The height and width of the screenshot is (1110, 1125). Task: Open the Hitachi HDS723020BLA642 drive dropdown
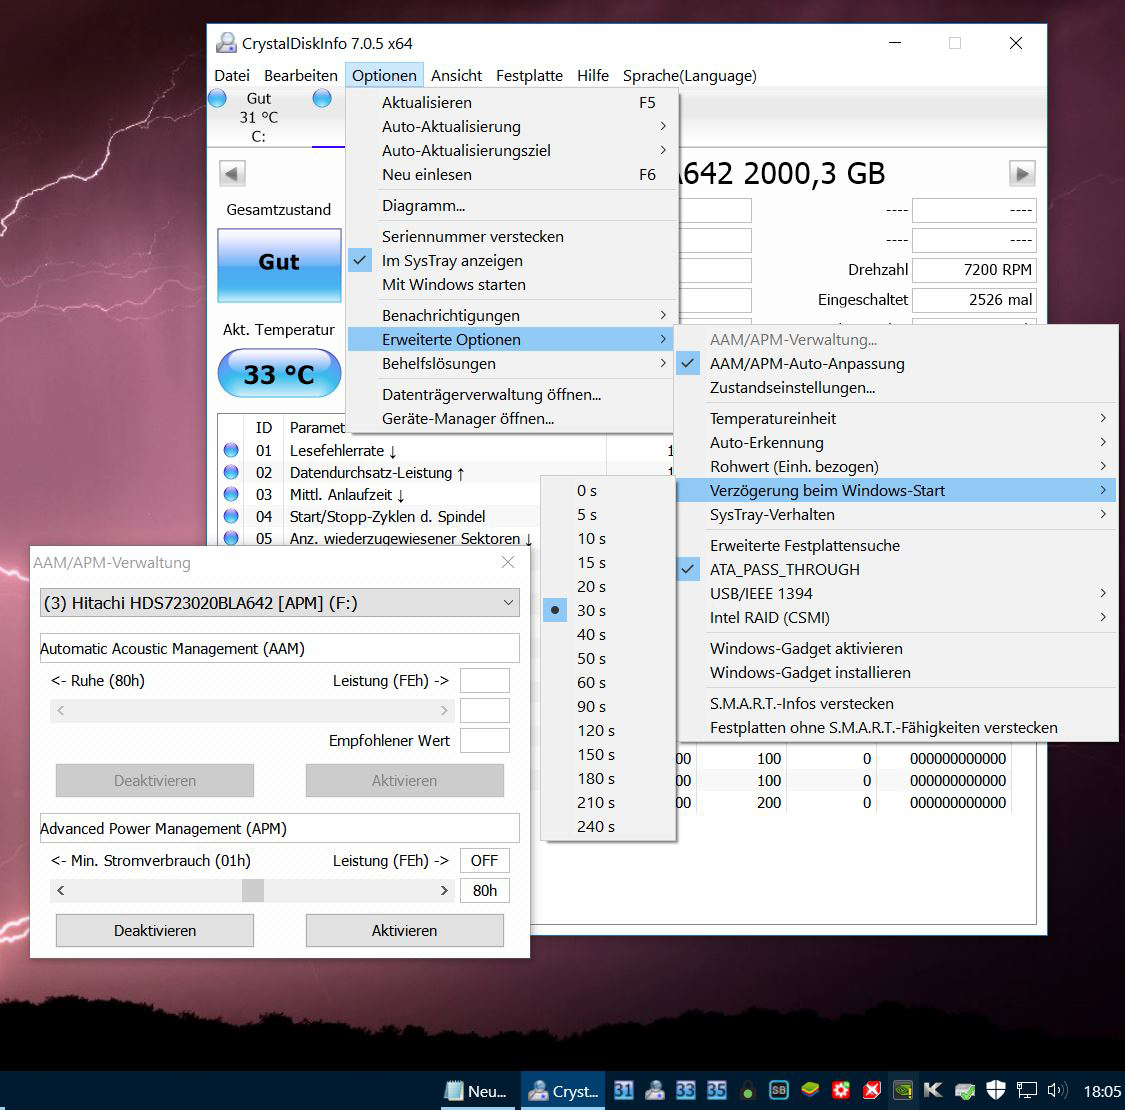pos(280,603)
